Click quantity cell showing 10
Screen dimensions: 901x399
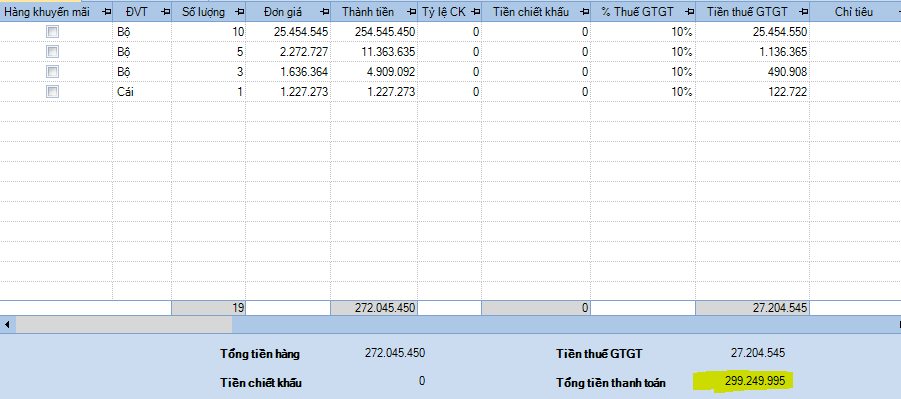209,32
